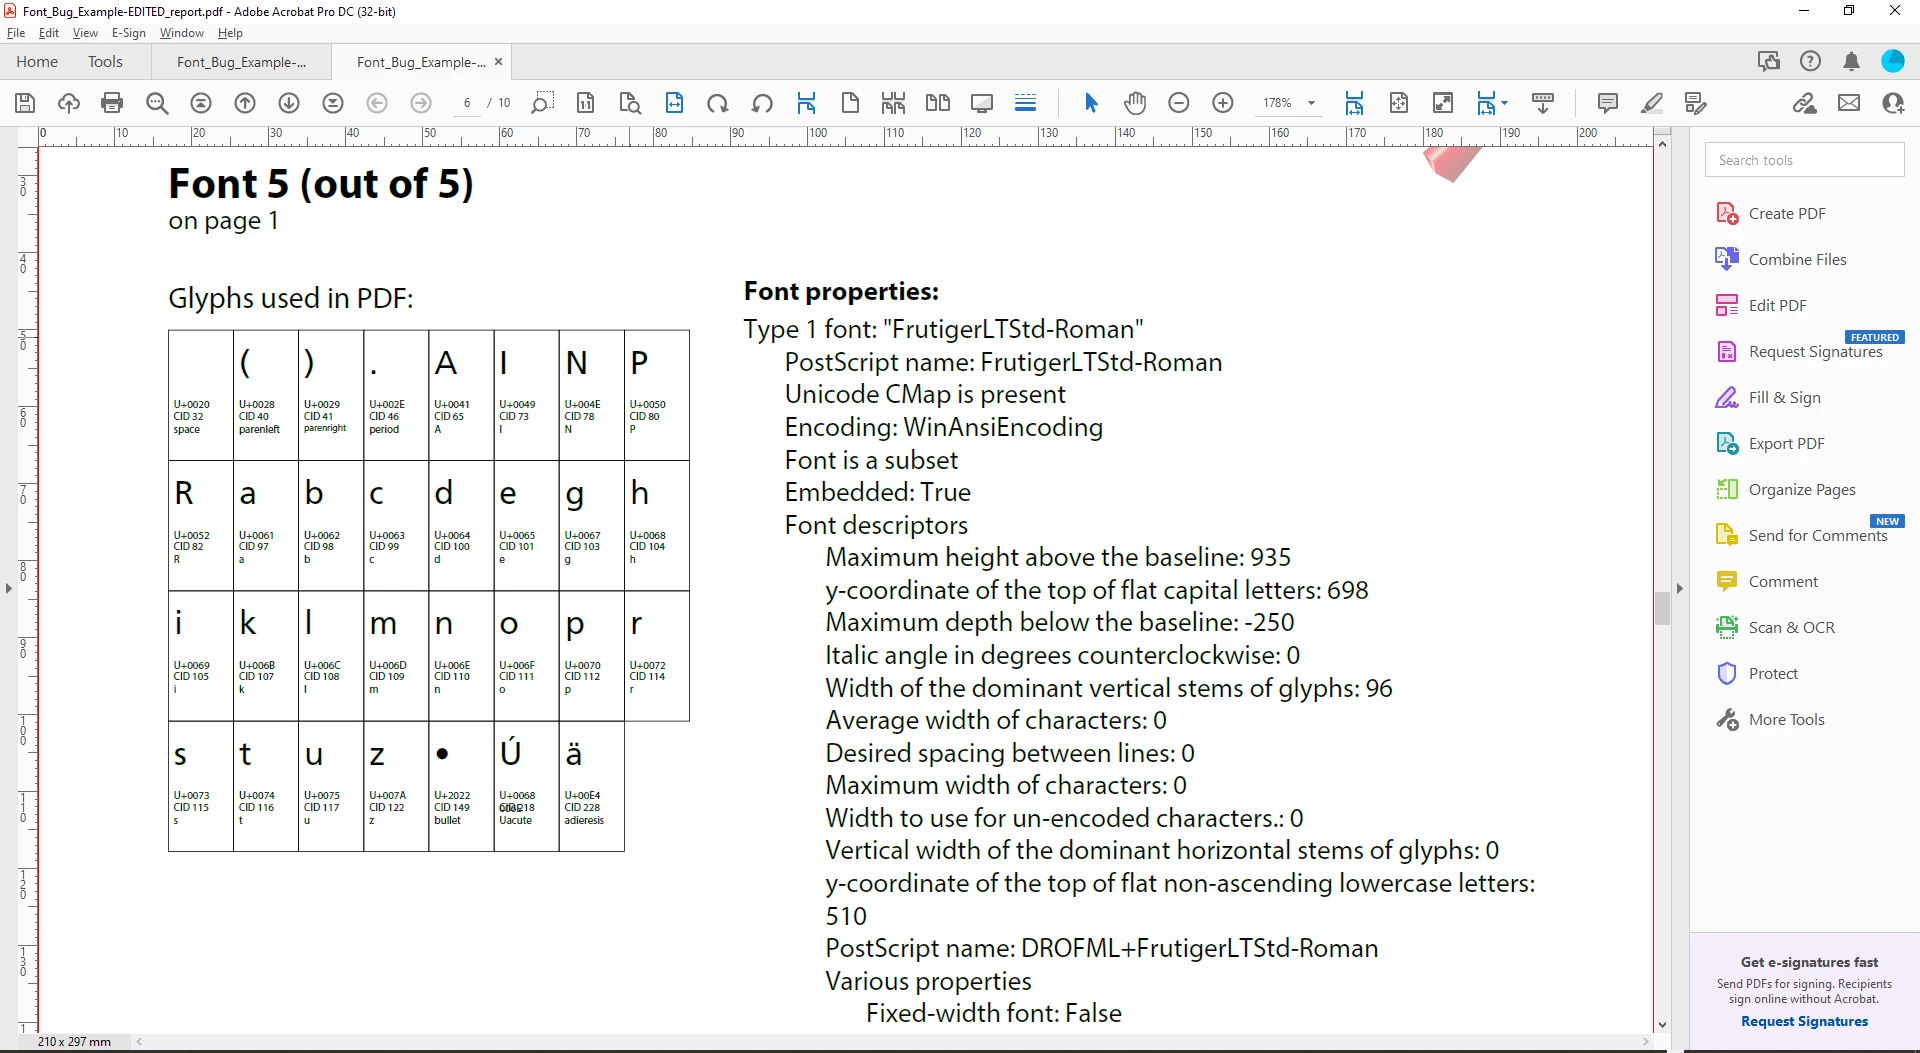Close the active Font_Bug_Example tab
The height and width of the screenshot is (1053, 1920).
click(498, 62)
